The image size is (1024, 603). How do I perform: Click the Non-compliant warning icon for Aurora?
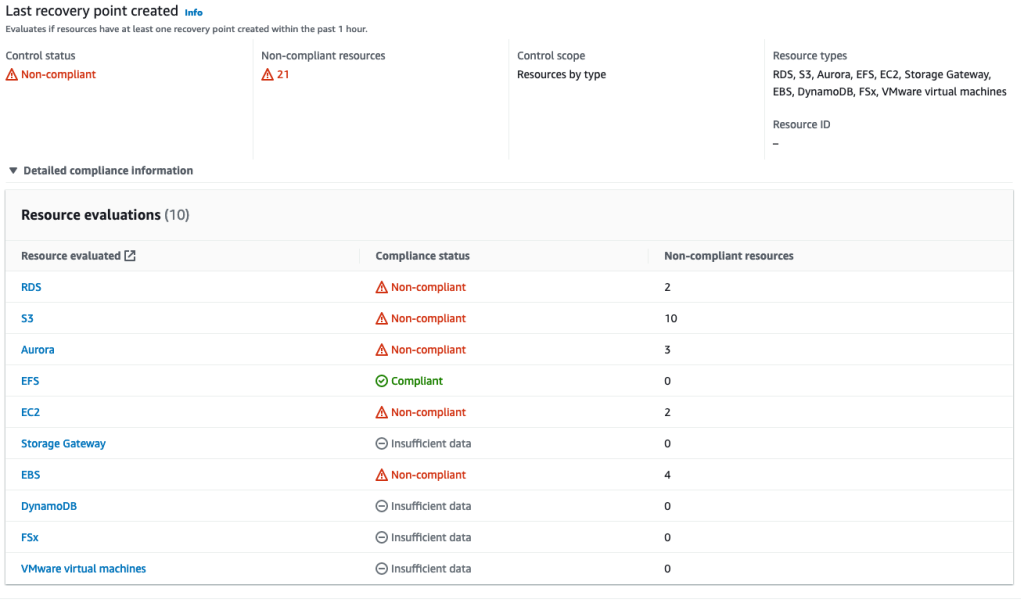pyautogui.click(x=380, y=349)
